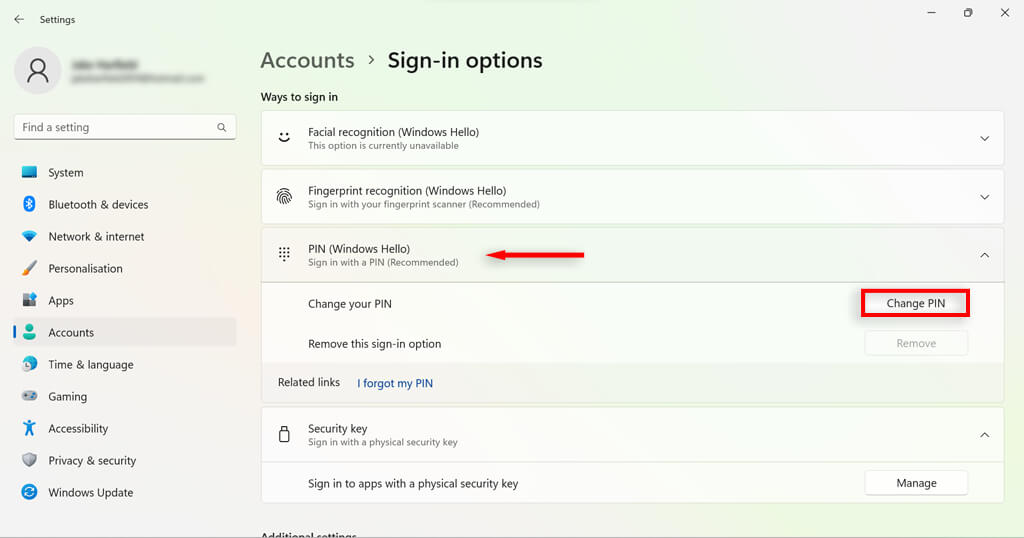1024x538 pixels.
Task: Expand Facial recognition (Windows Hello) section
Action: coord(984,138)
